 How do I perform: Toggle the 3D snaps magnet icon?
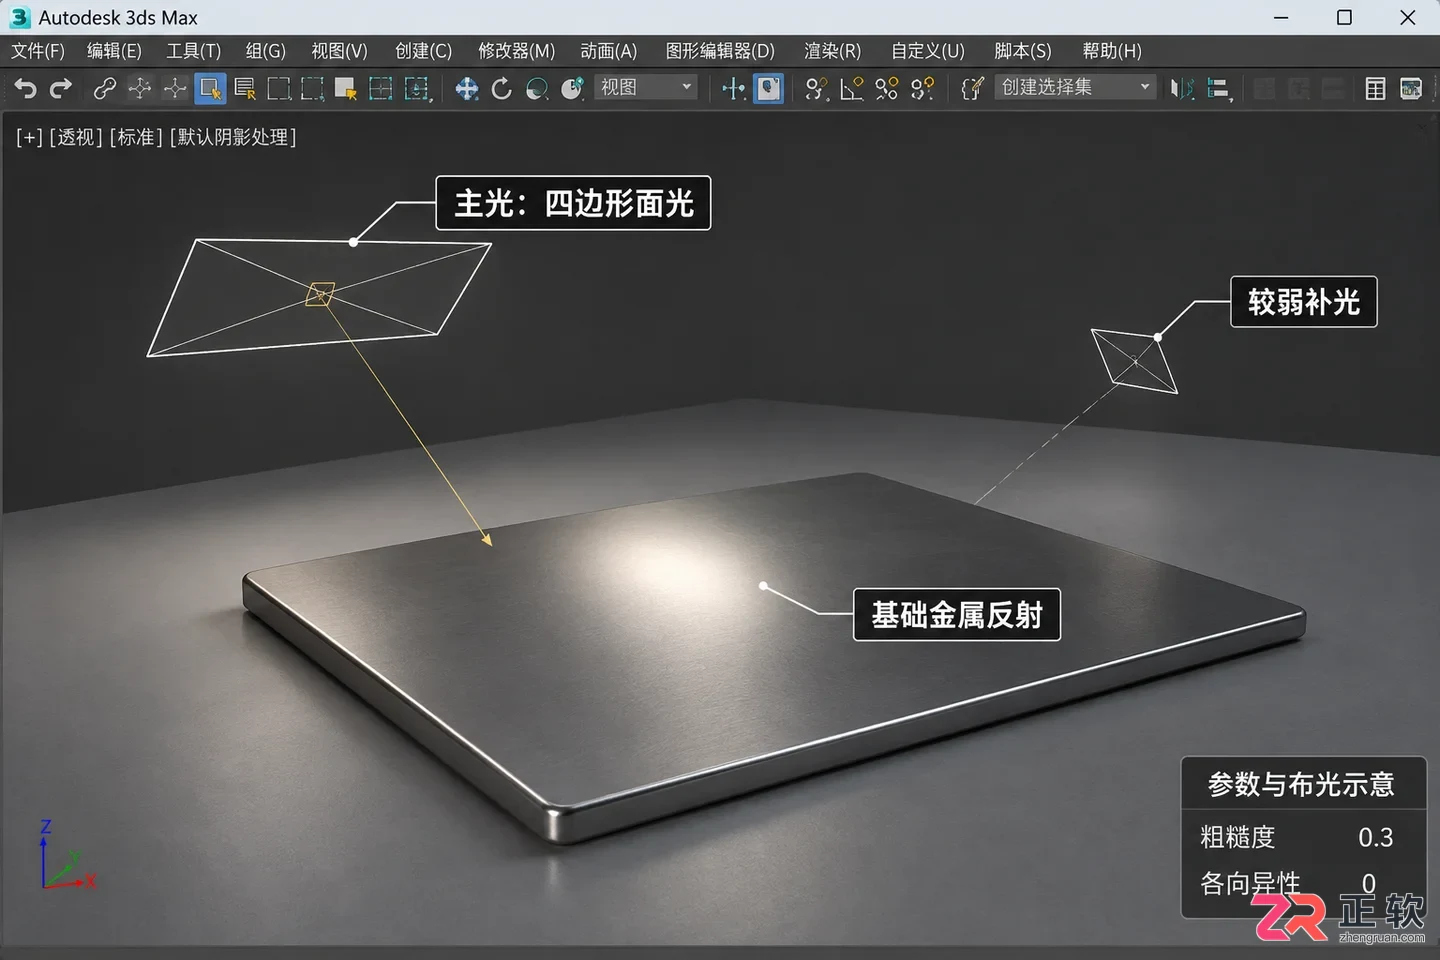816,89
